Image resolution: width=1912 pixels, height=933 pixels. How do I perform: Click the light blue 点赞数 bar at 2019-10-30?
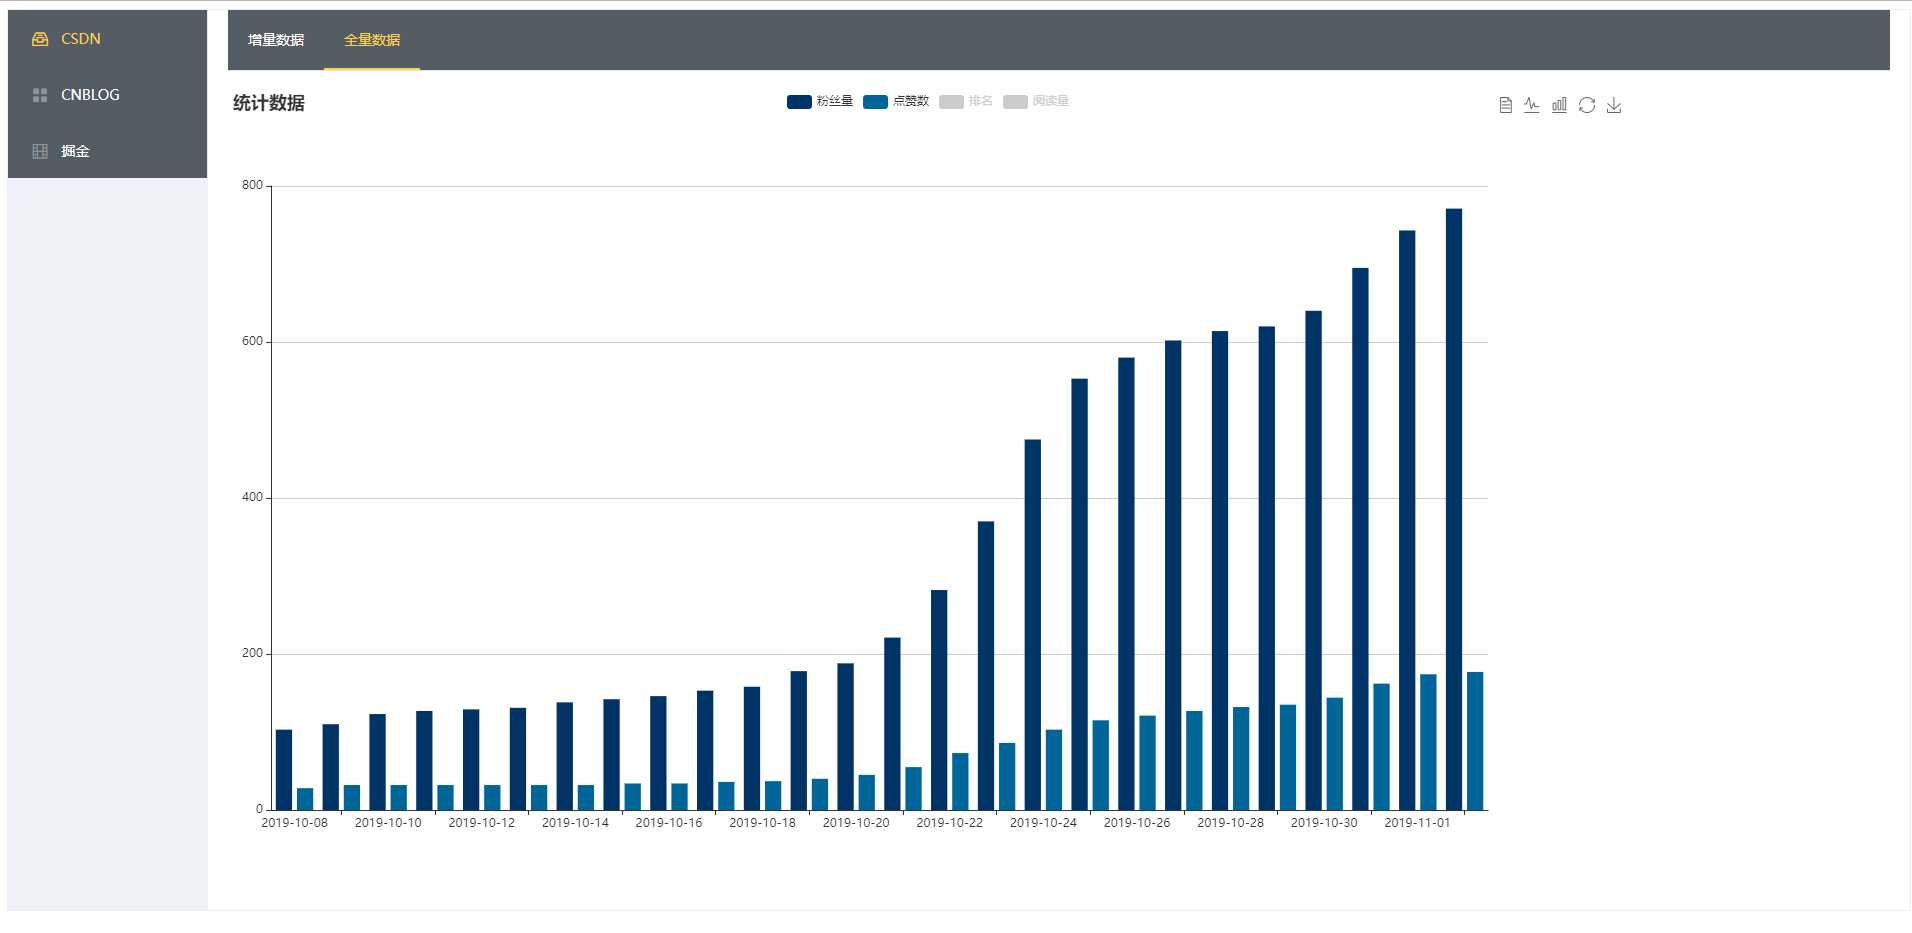[x=1335, y=754]
